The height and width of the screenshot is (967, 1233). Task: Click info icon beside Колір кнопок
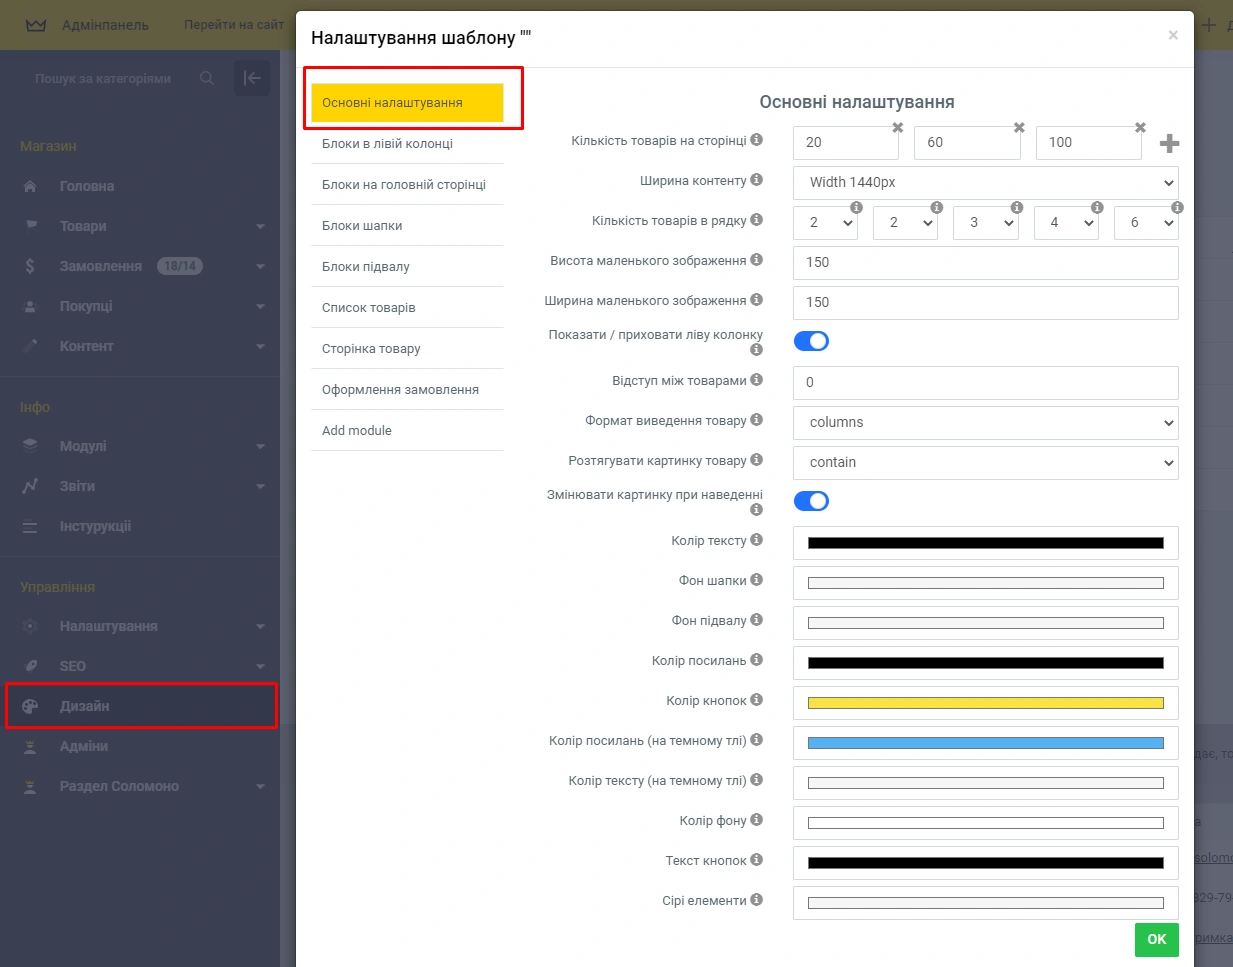(x=756, y=700)
